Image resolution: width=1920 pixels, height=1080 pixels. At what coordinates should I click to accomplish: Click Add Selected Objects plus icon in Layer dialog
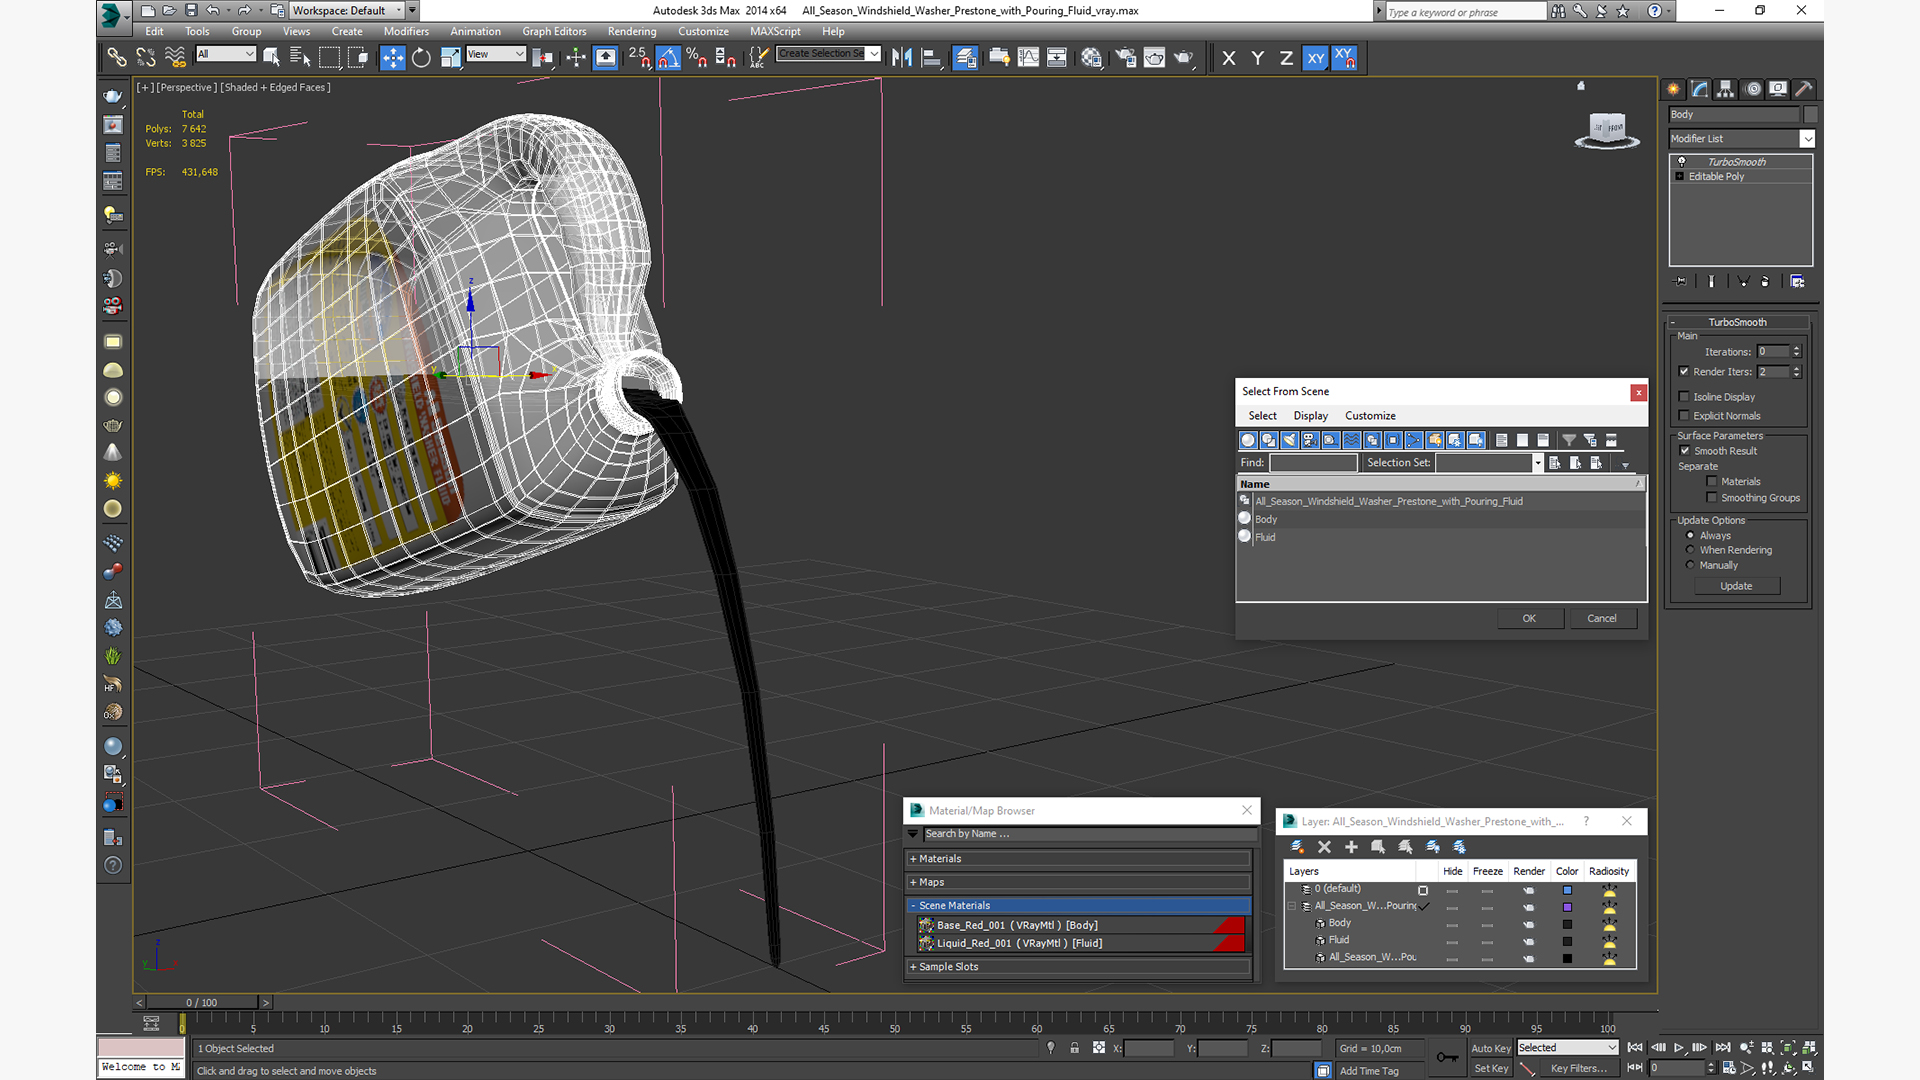1351,847
